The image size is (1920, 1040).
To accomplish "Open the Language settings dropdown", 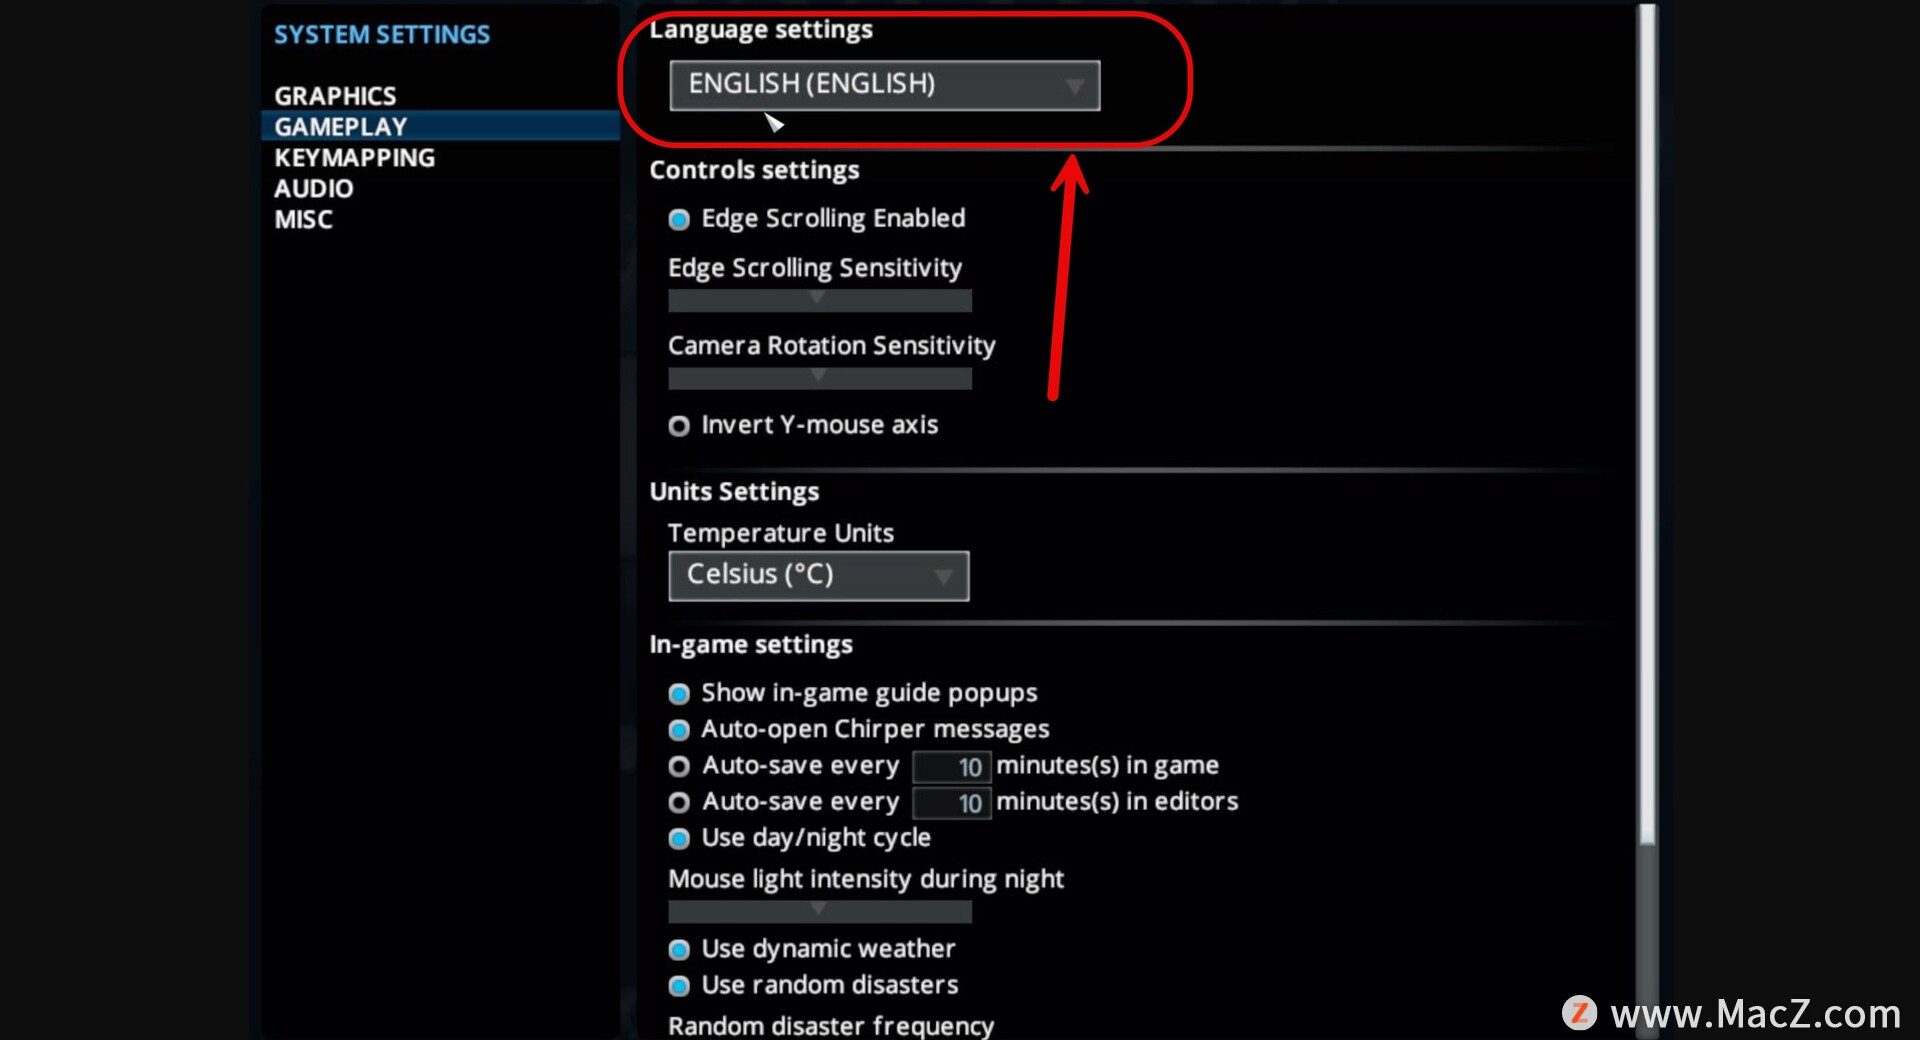I will pyautogui.click(x=883, y=85).
